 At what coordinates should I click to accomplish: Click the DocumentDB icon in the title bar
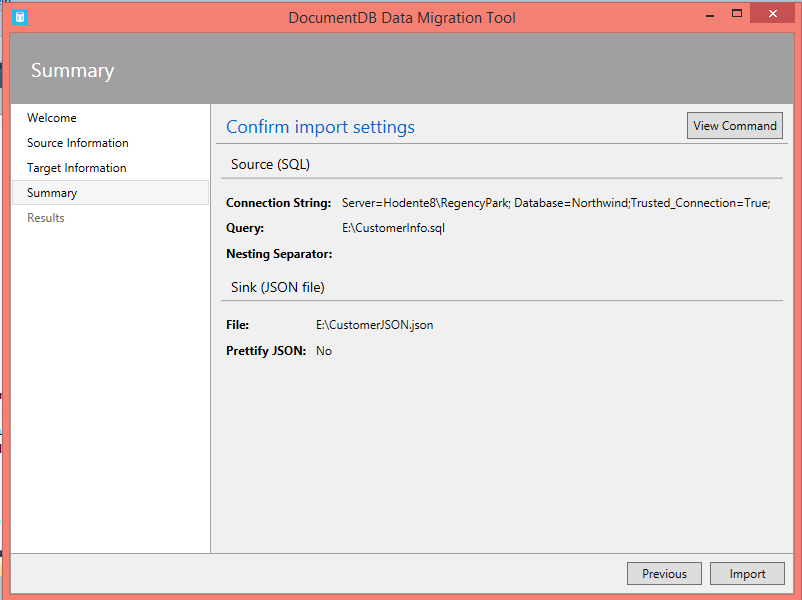pos(18,17)
